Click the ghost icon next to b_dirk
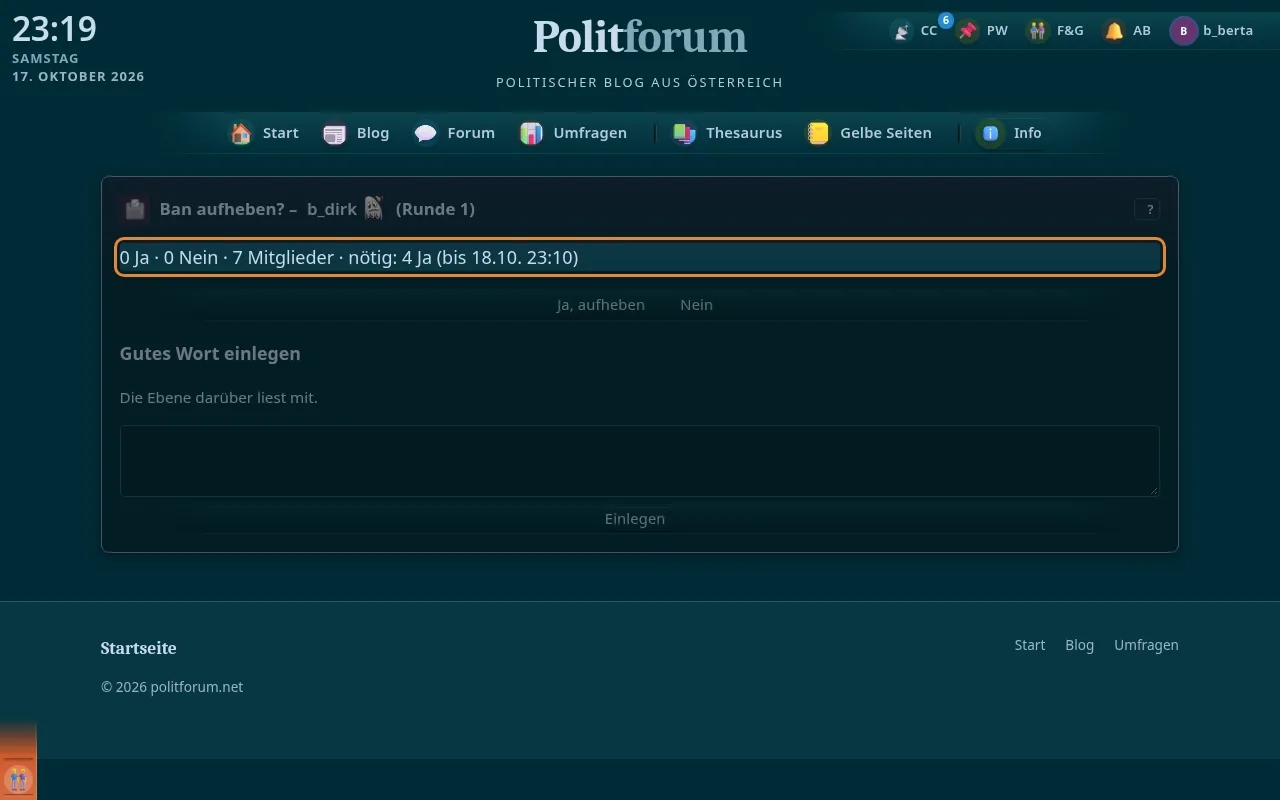 (x=373, y=208)
